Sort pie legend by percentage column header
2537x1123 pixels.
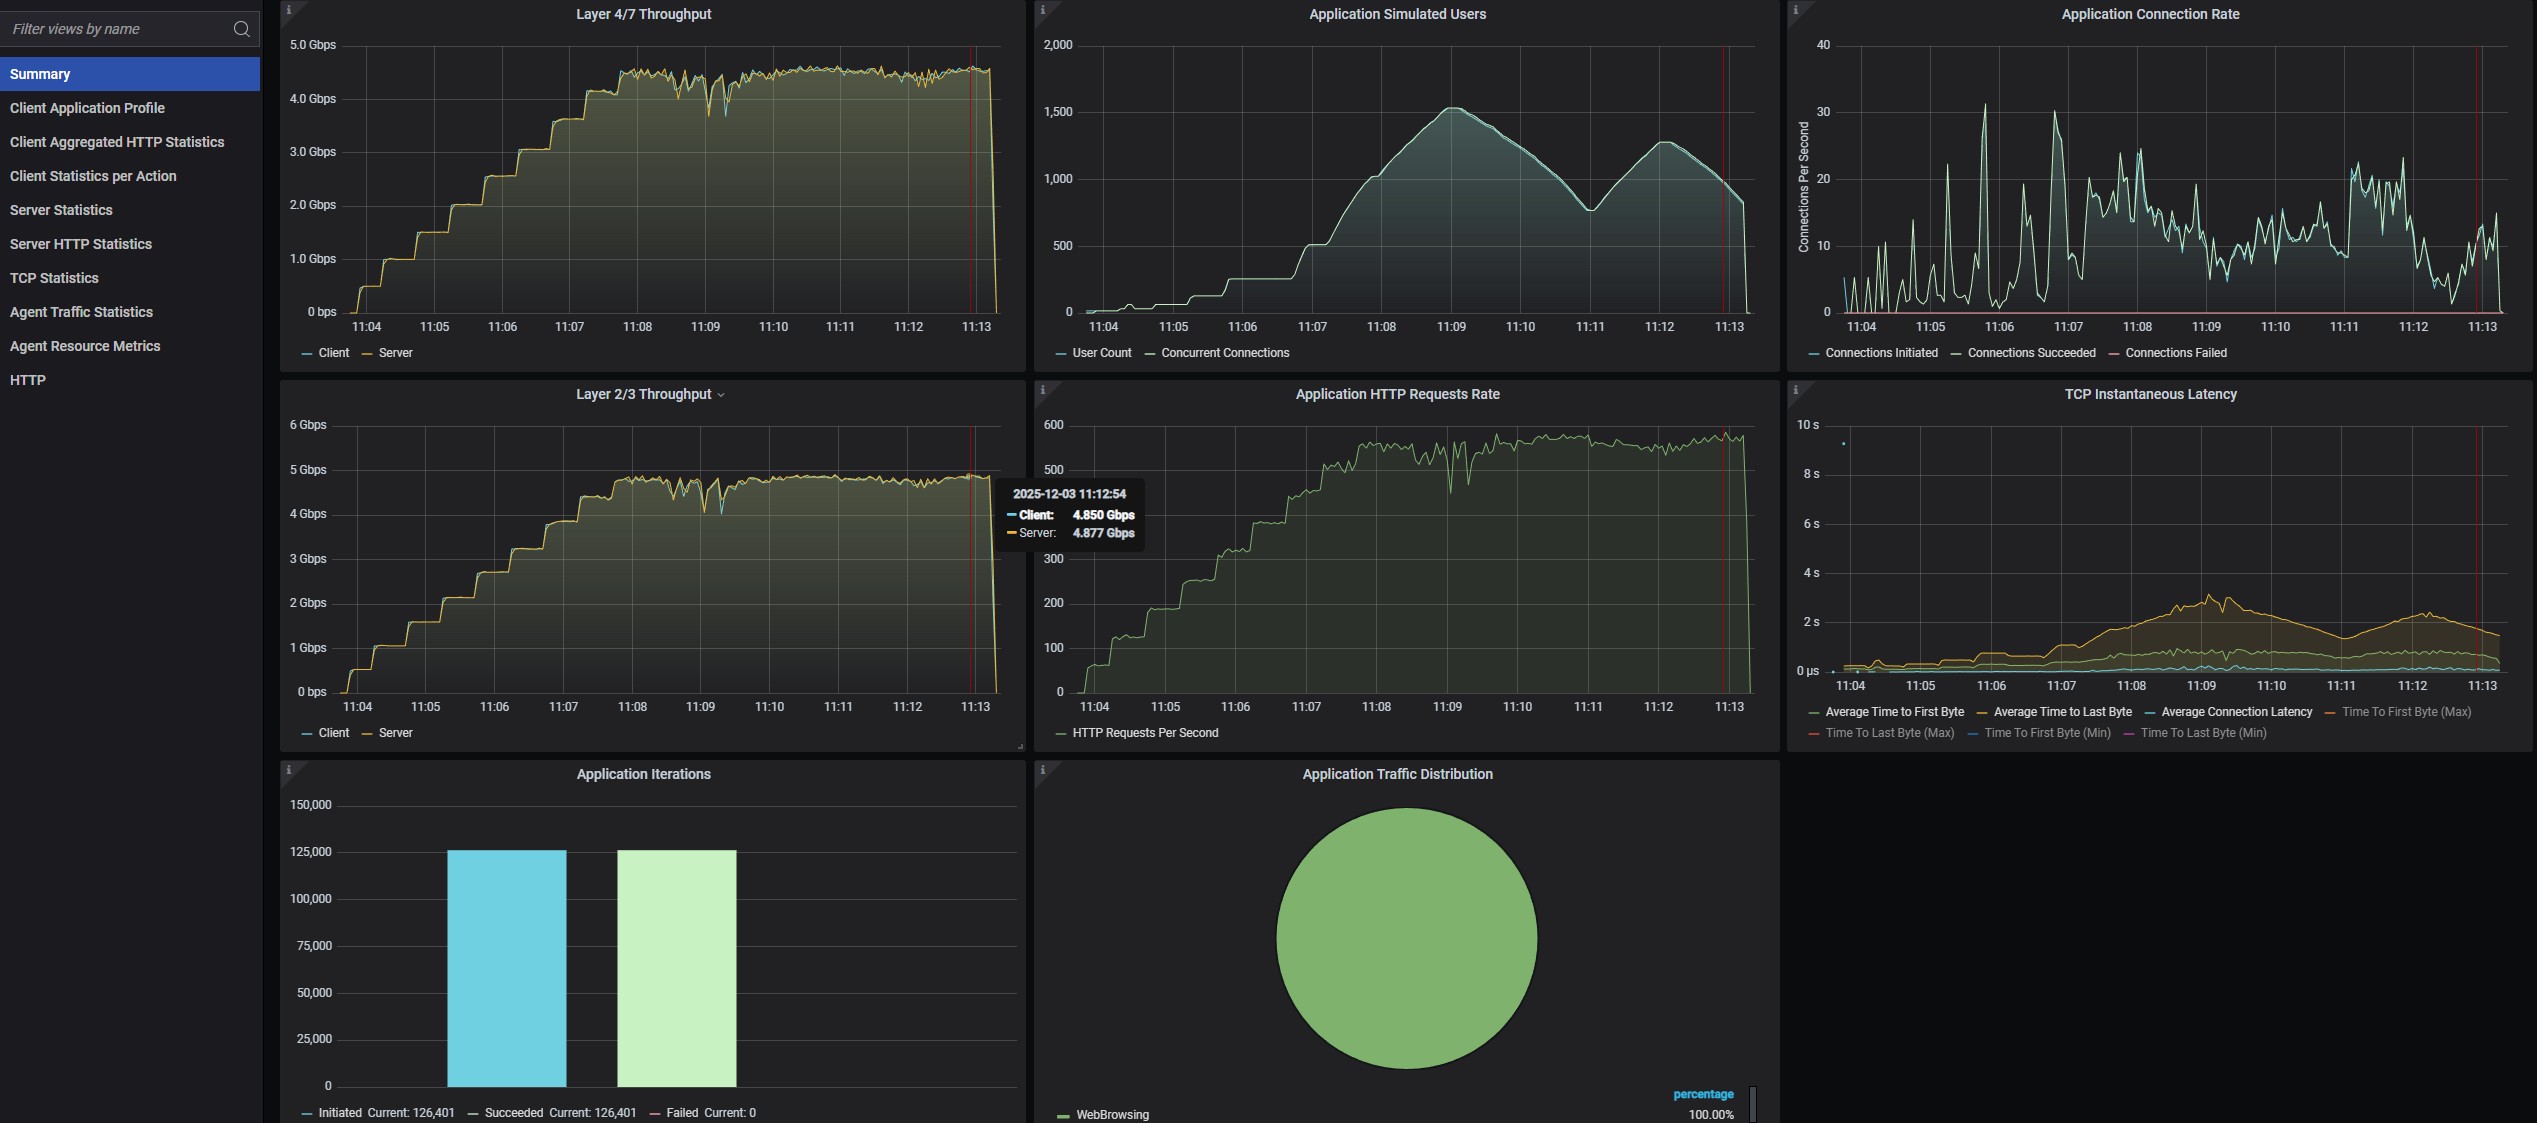click(1703, 1094)
